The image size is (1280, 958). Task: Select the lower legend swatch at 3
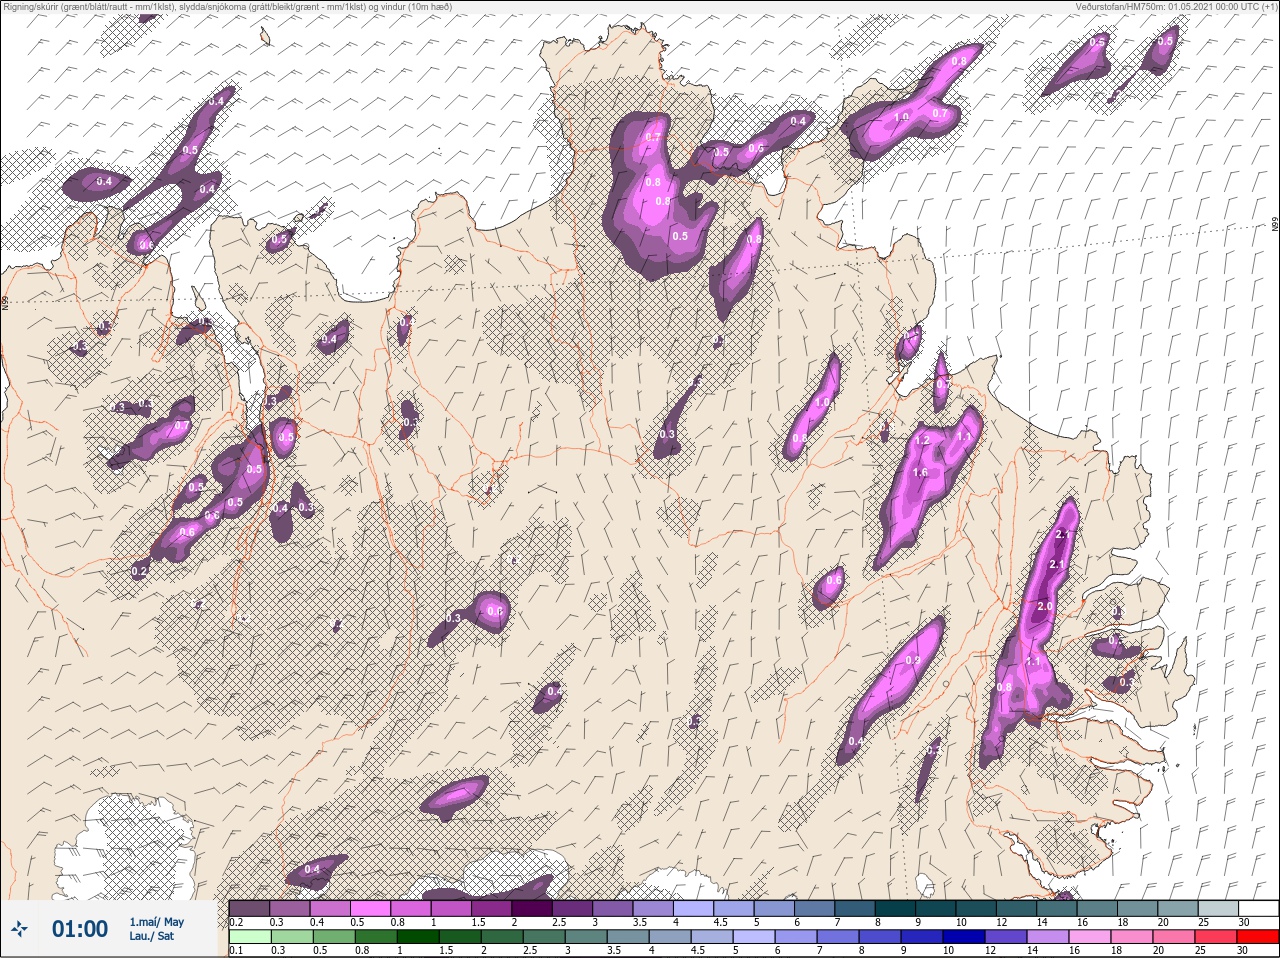pyautogui.click(x=585, y=937)
